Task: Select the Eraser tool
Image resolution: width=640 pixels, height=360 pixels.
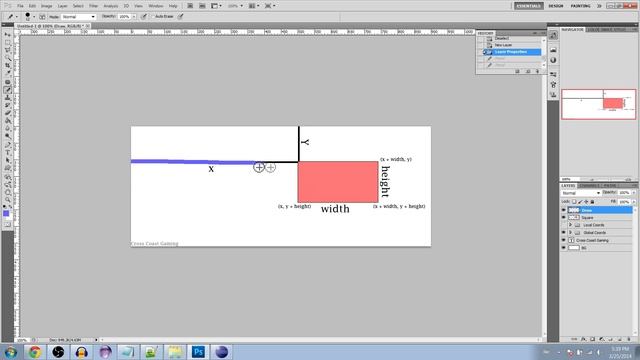Action: (x=7, y=113)
